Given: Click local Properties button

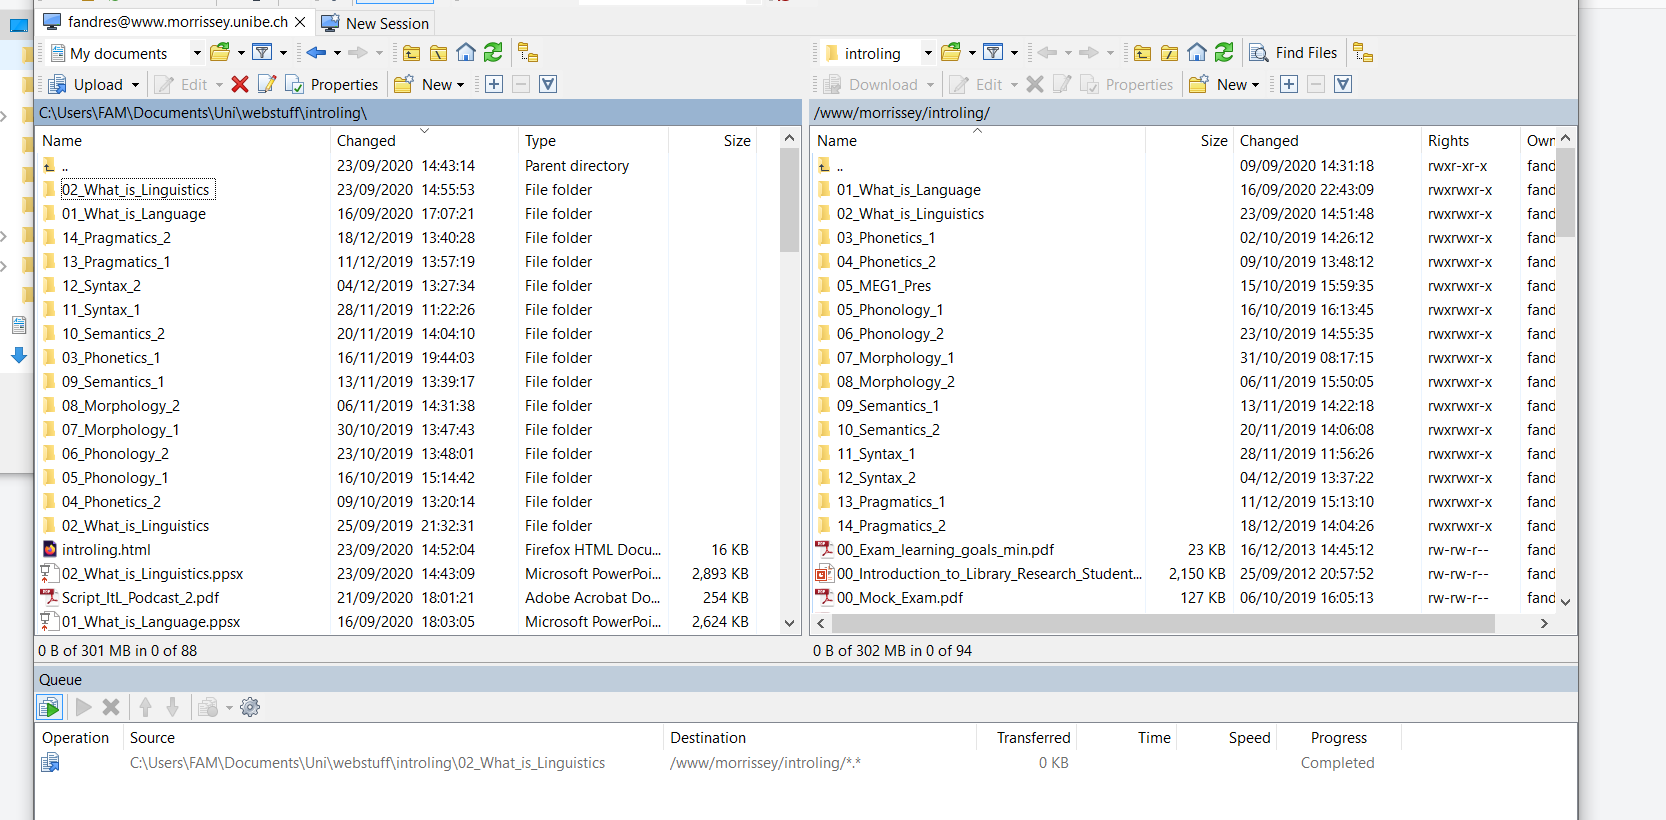Looking at the screenshot, I should click(x=334, y=85).
